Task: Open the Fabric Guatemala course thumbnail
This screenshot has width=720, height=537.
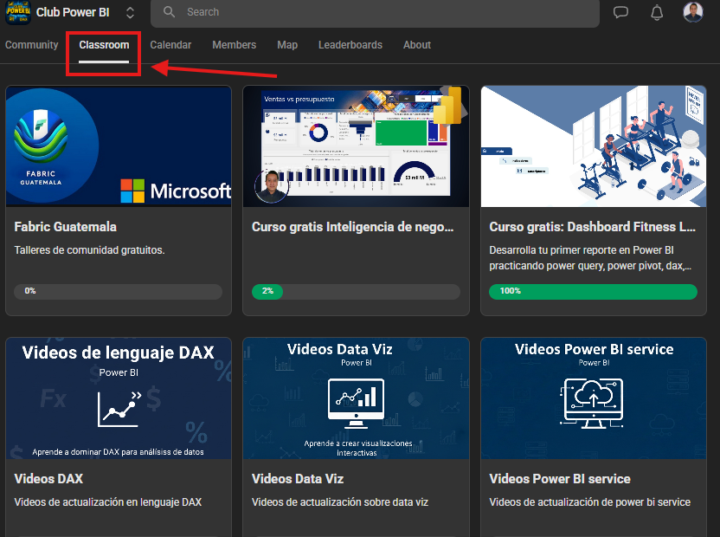Action: (118, 146)
